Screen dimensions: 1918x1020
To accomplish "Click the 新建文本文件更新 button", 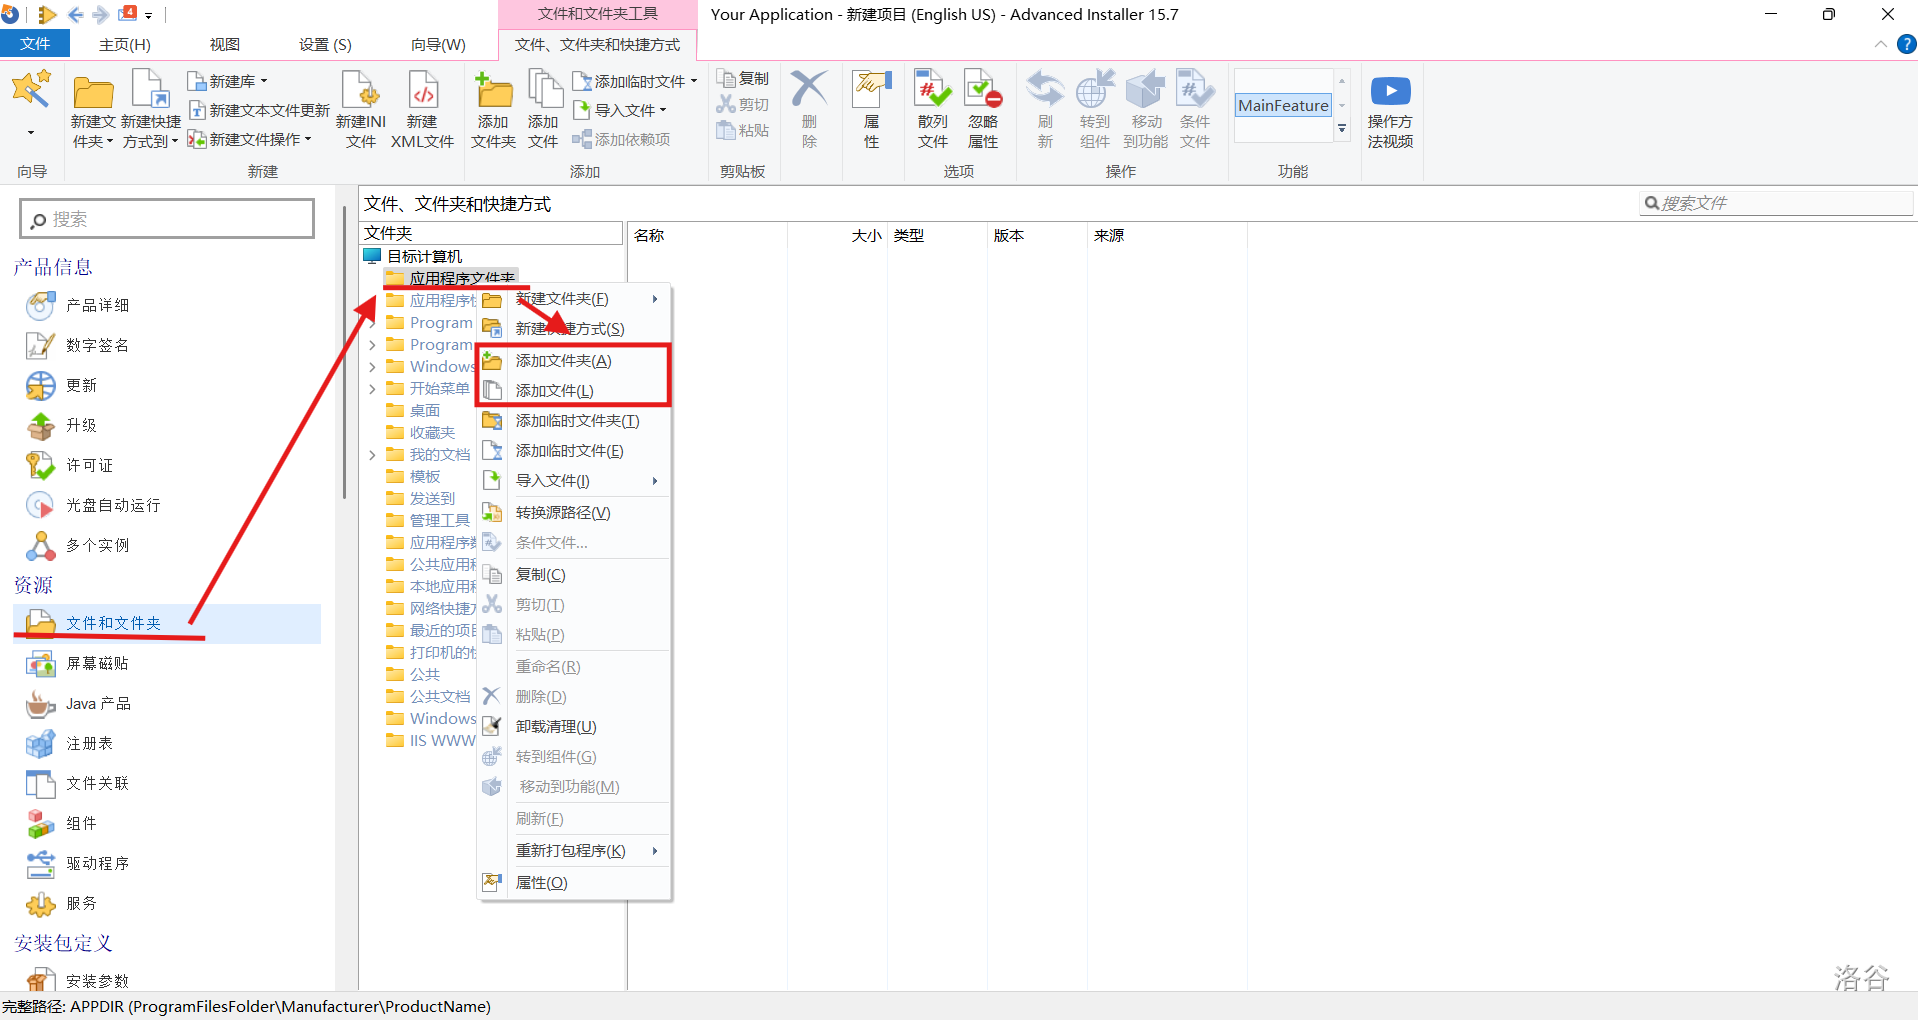I will 260,110.
